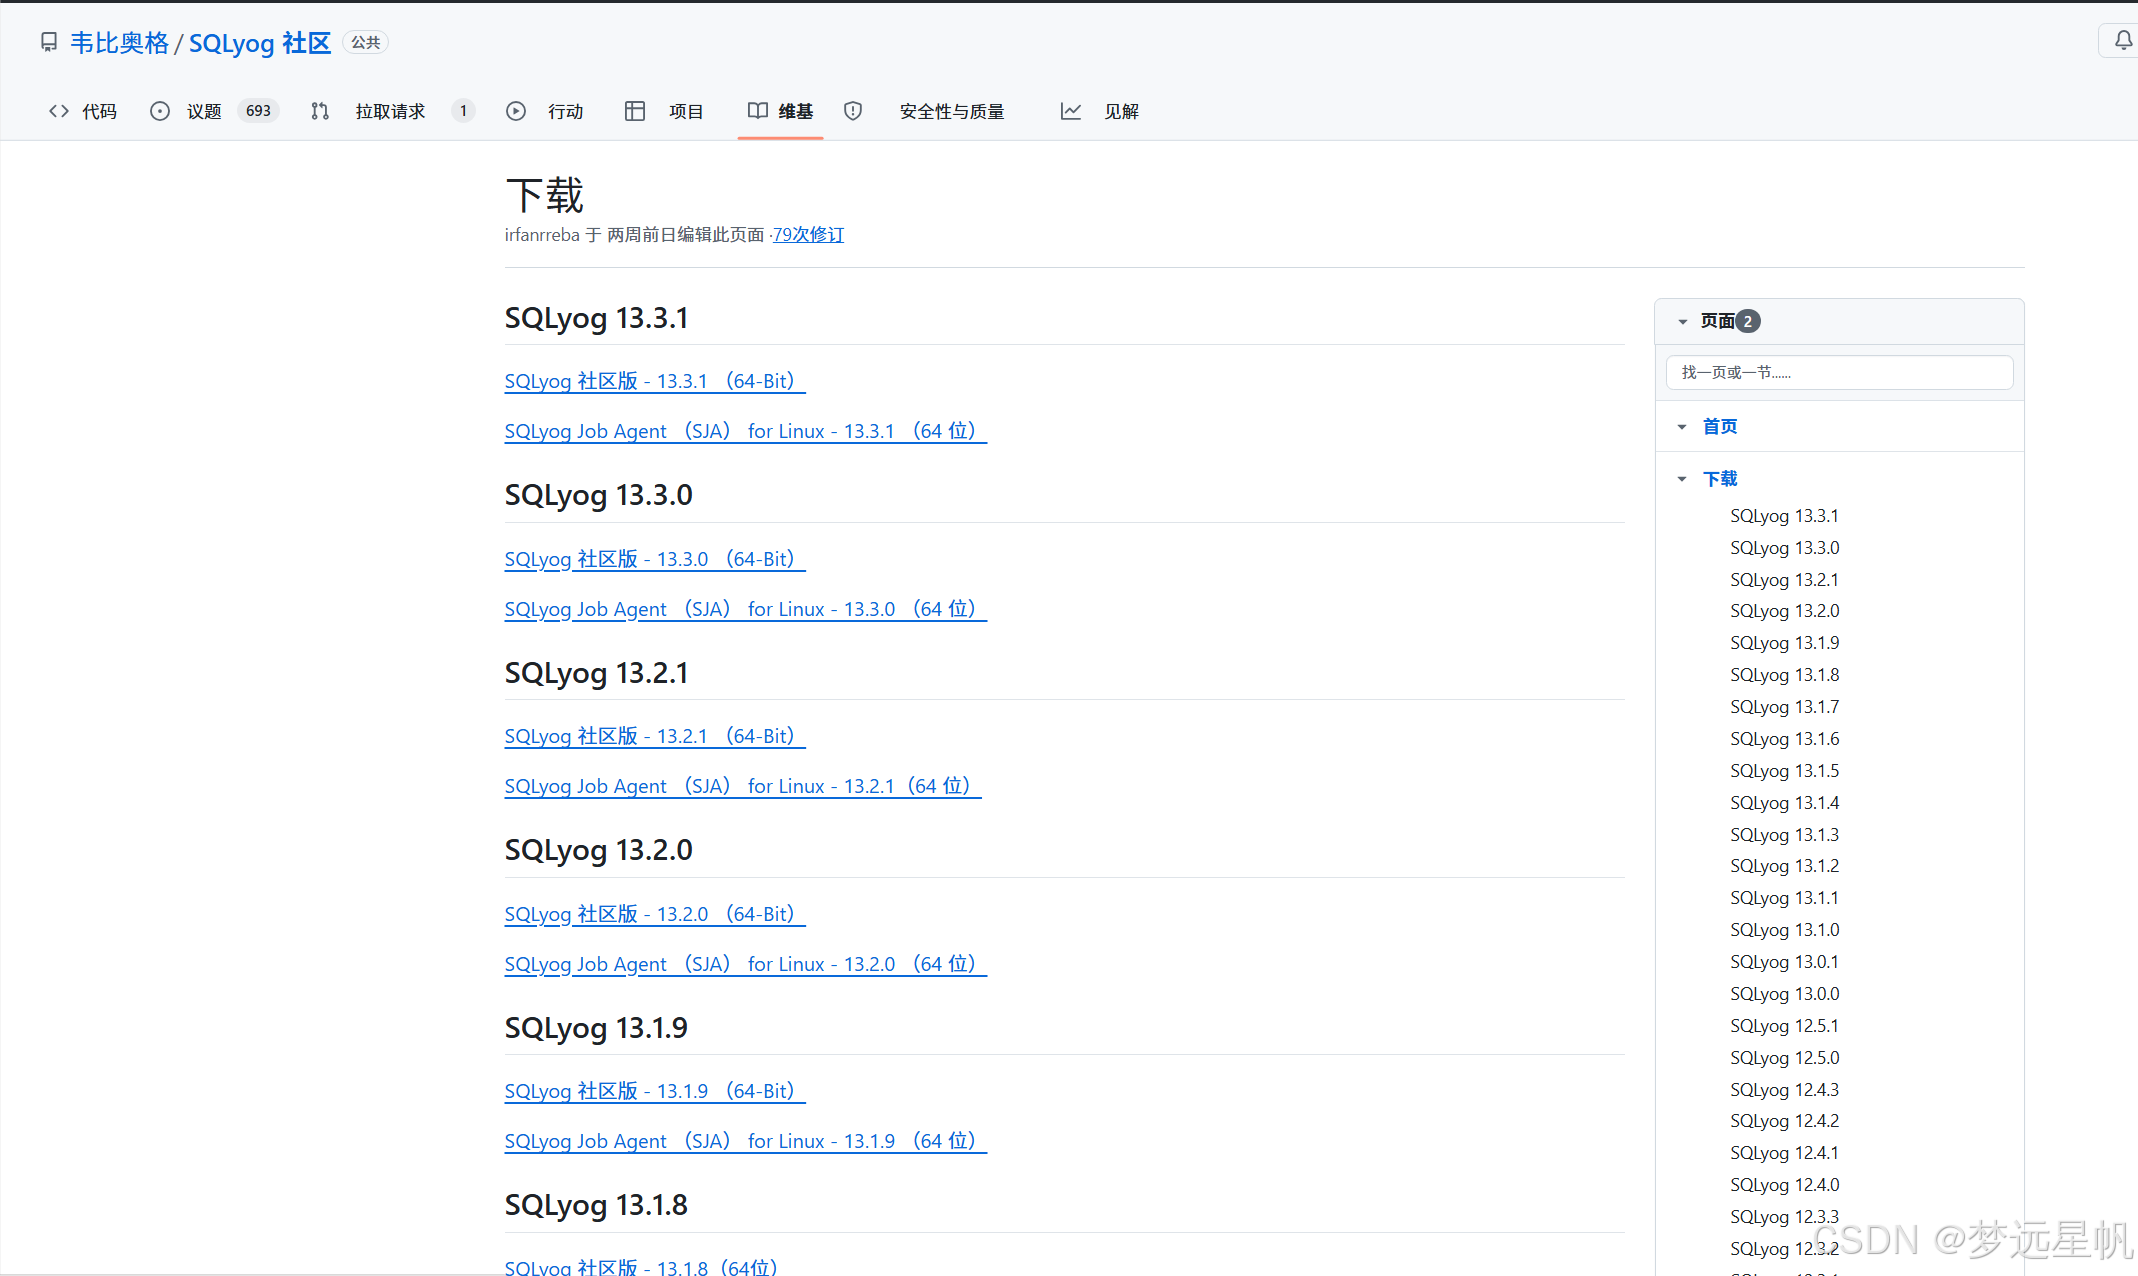Open the notifications bell icon
This screenshot has width=2138, height=1276.
(2123, 41)
